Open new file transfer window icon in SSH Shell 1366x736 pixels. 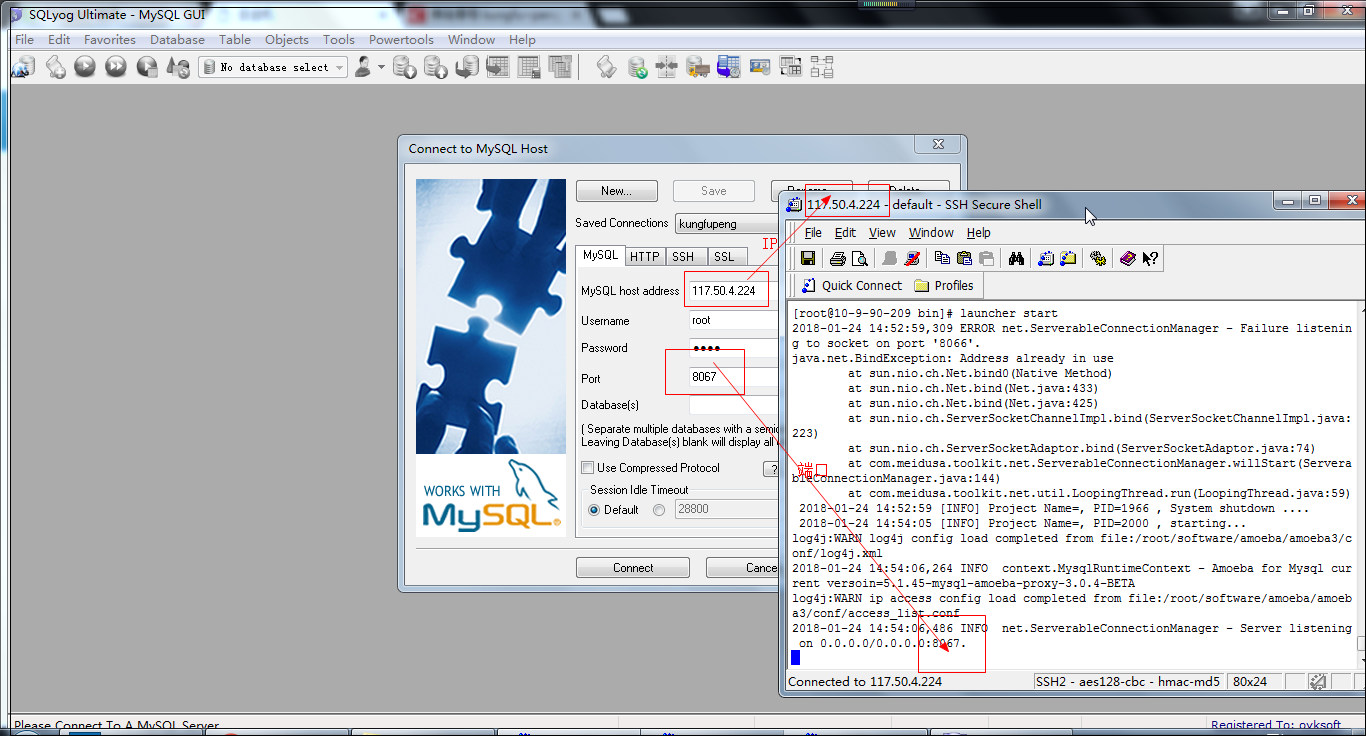pos(1068,258)
